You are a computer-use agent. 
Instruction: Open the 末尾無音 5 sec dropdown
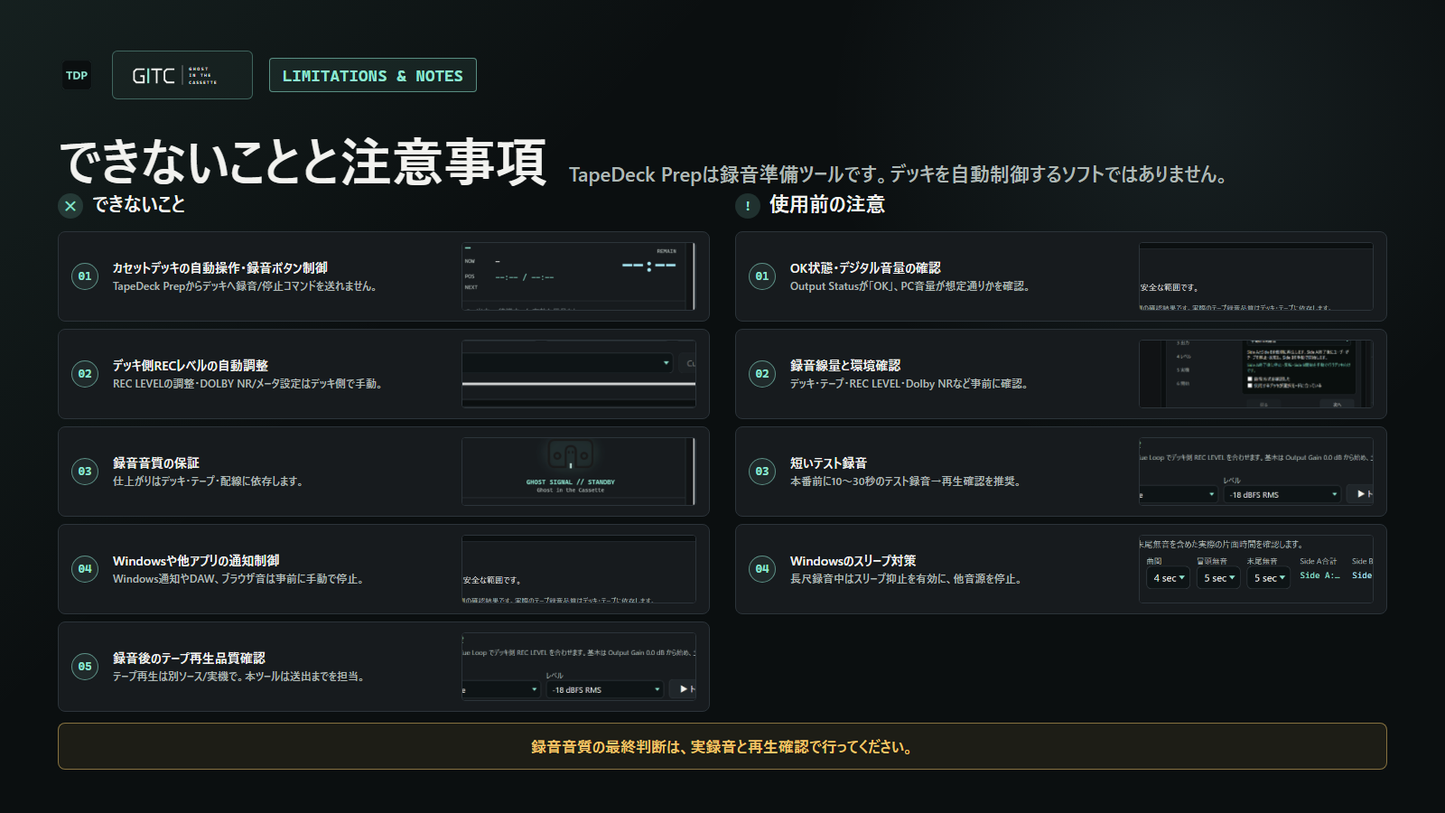click(x=1268, y=578)
